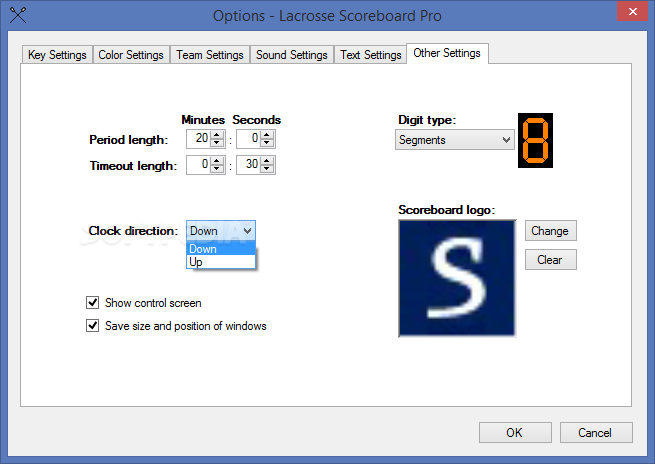Decrease period length seconds with down arrow
The height and width of the screenshot is (464, 655).
click(x=267, y=143)
